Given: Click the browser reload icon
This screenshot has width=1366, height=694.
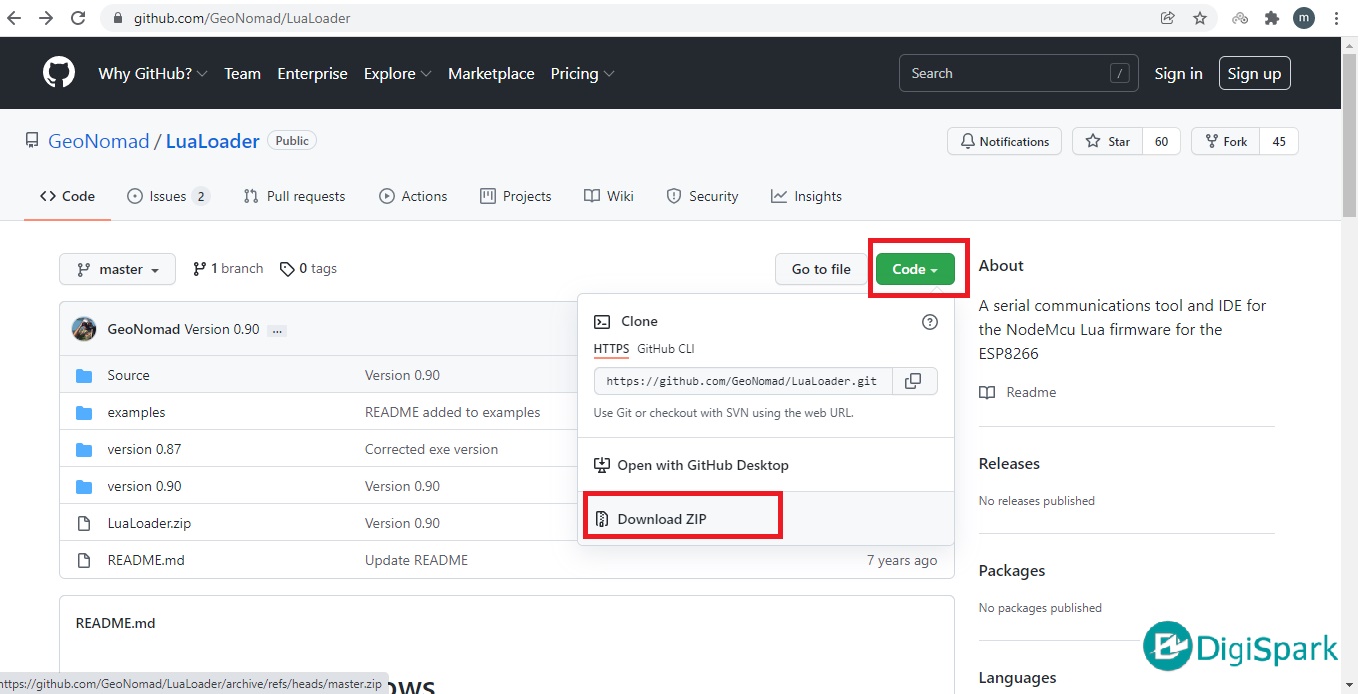Looking at the screenshot, I should tap(78, 18).
